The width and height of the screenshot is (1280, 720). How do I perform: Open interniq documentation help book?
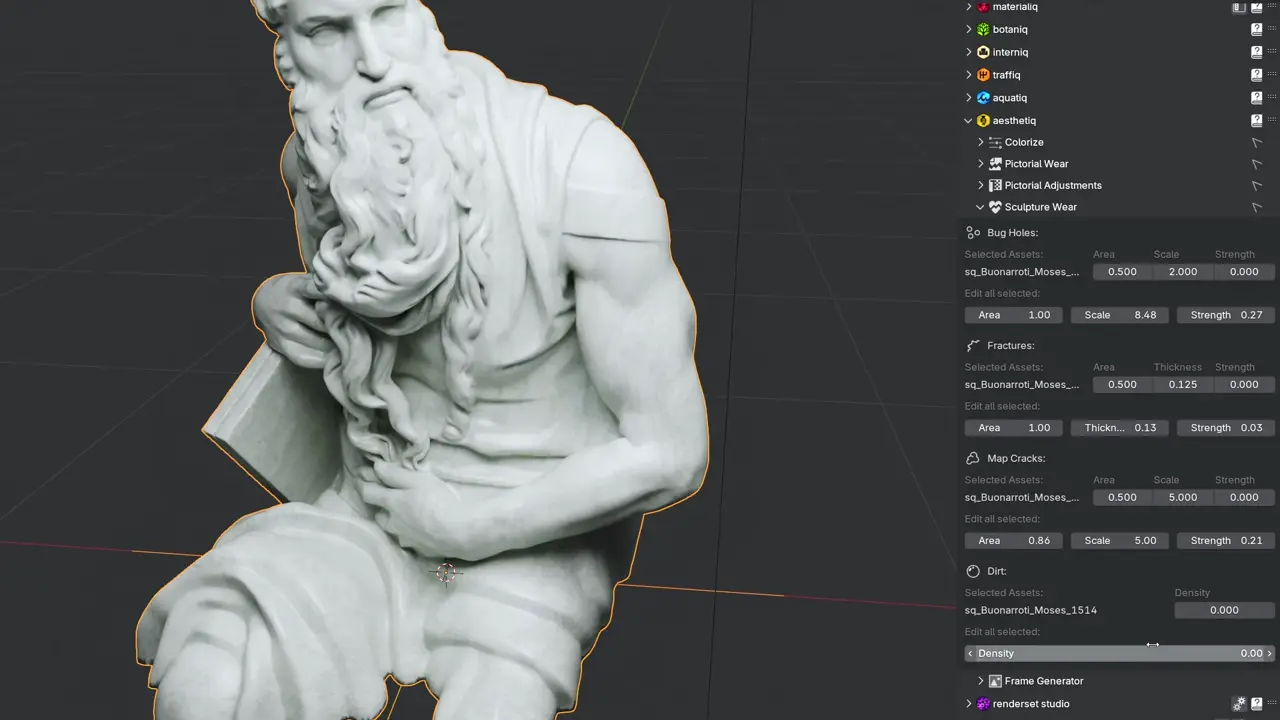(1257, 52)
